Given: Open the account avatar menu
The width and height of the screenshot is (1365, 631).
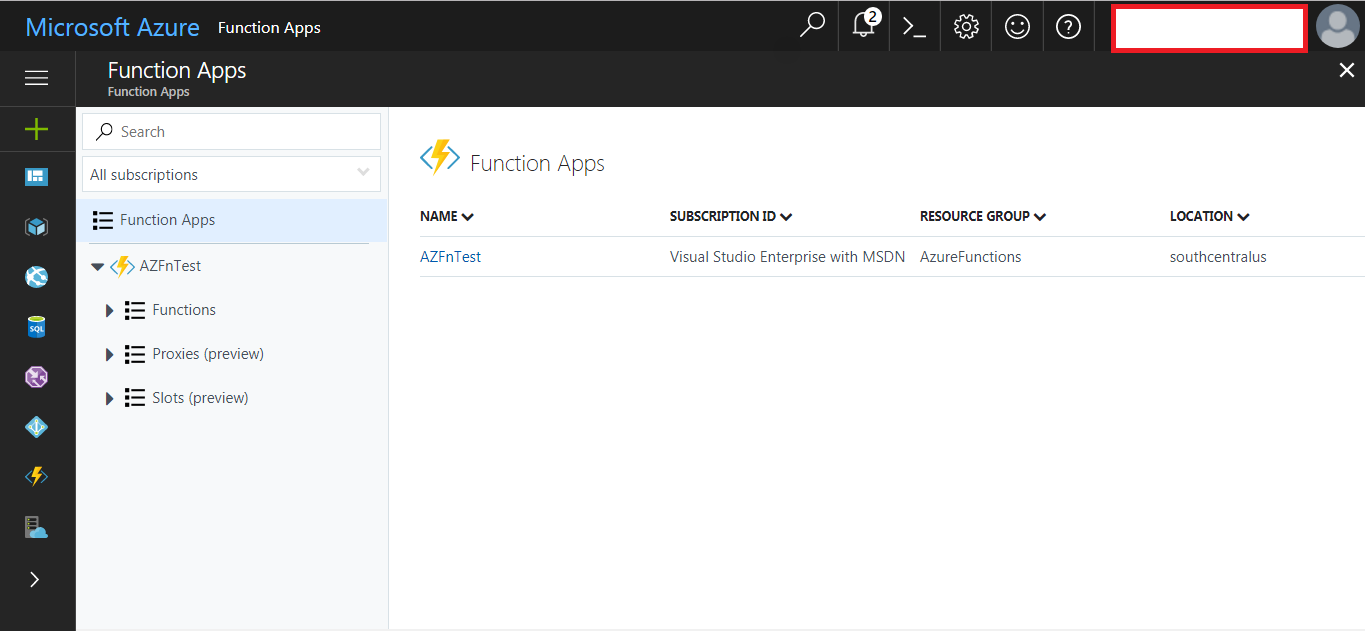Looking at the screenshot, I should click(x=1338, y=26).
